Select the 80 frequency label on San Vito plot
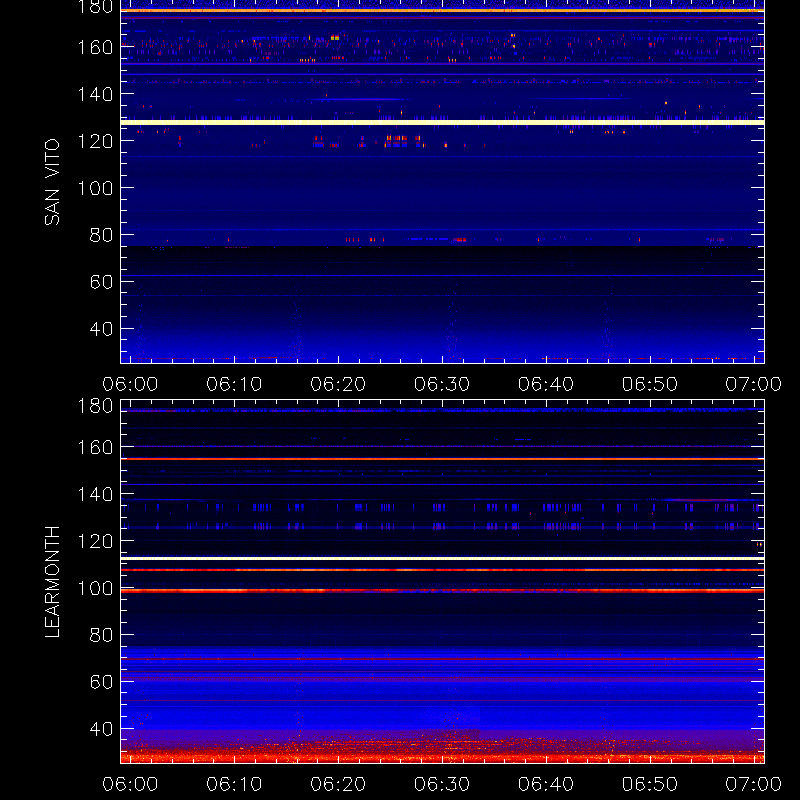This screenshot has height=800, width=800. tap(101, 235)
